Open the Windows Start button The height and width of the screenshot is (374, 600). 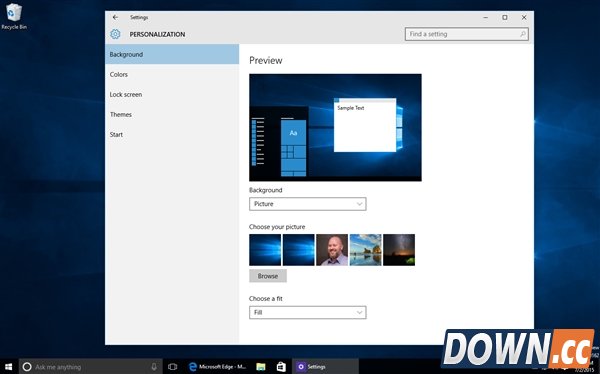(x=9, y=367)
